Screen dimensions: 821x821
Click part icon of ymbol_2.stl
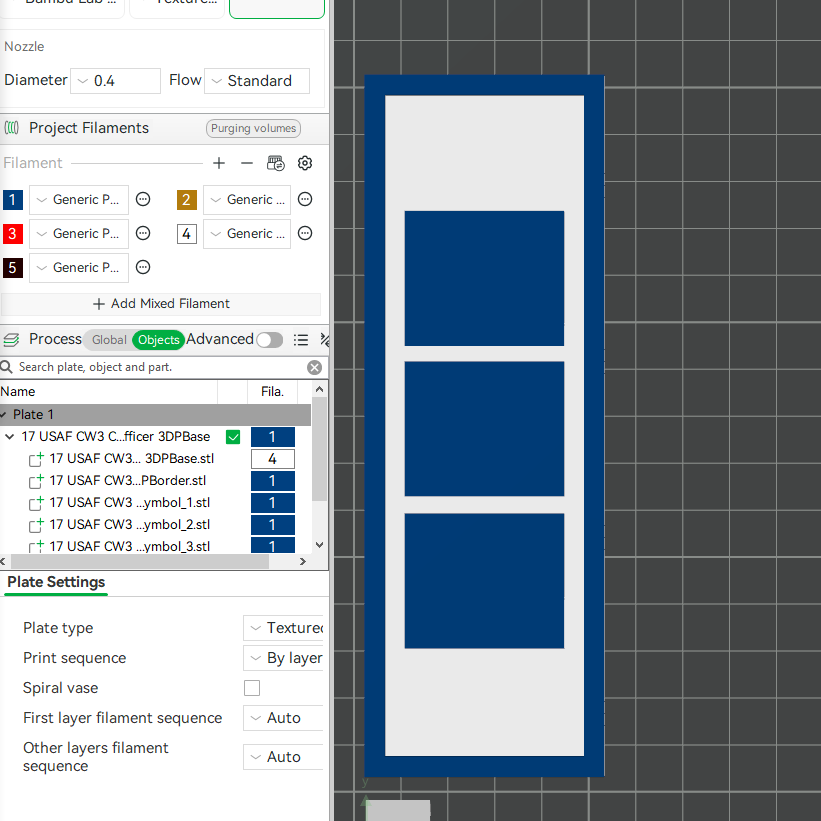[36, 525]
